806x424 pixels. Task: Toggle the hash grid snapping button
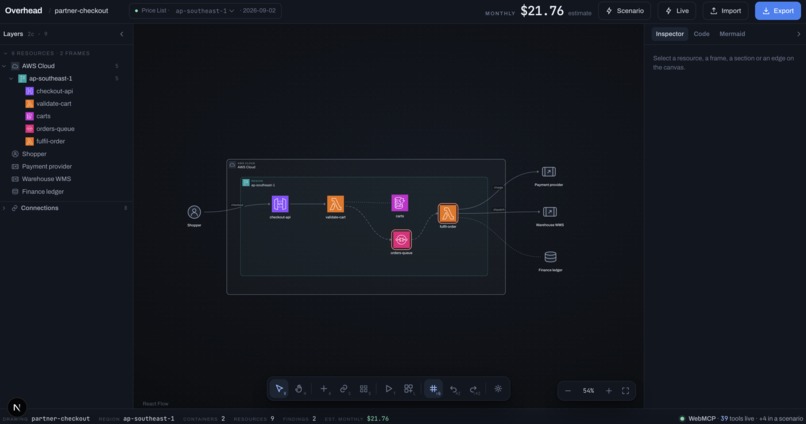click(433, 389)
